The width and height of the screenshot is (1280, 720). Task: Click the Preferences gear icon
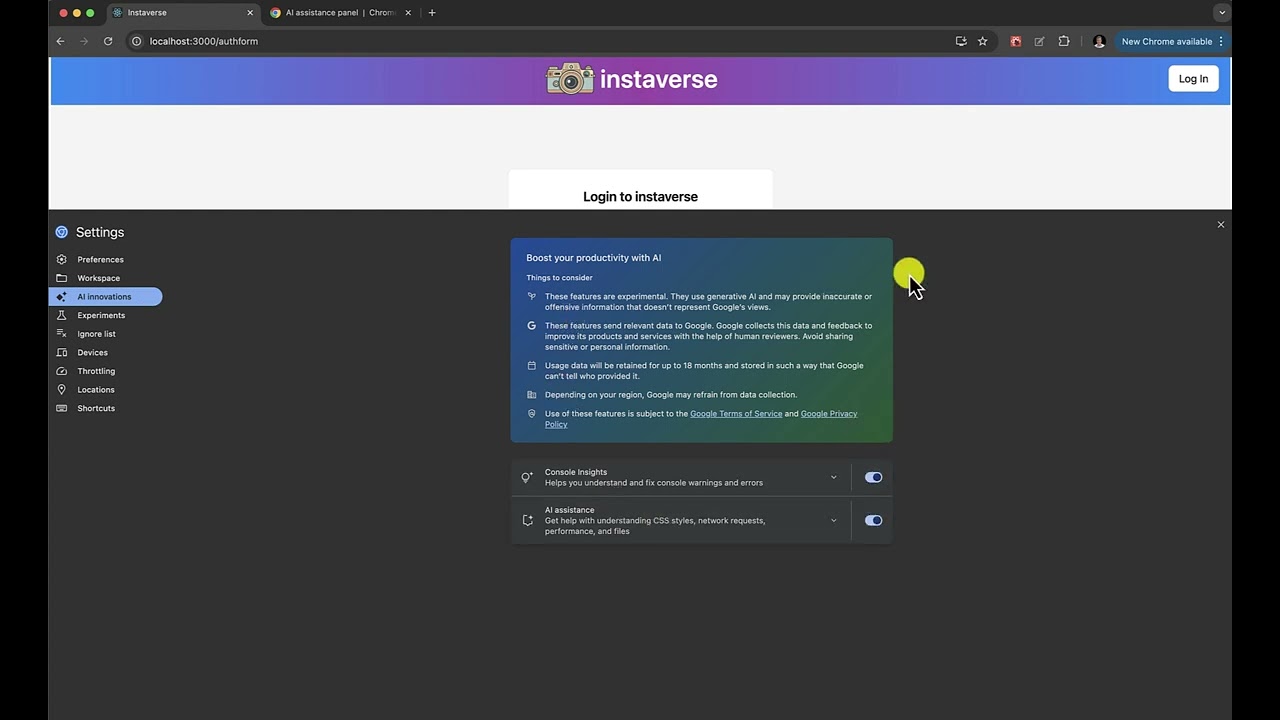pos(62,259)
